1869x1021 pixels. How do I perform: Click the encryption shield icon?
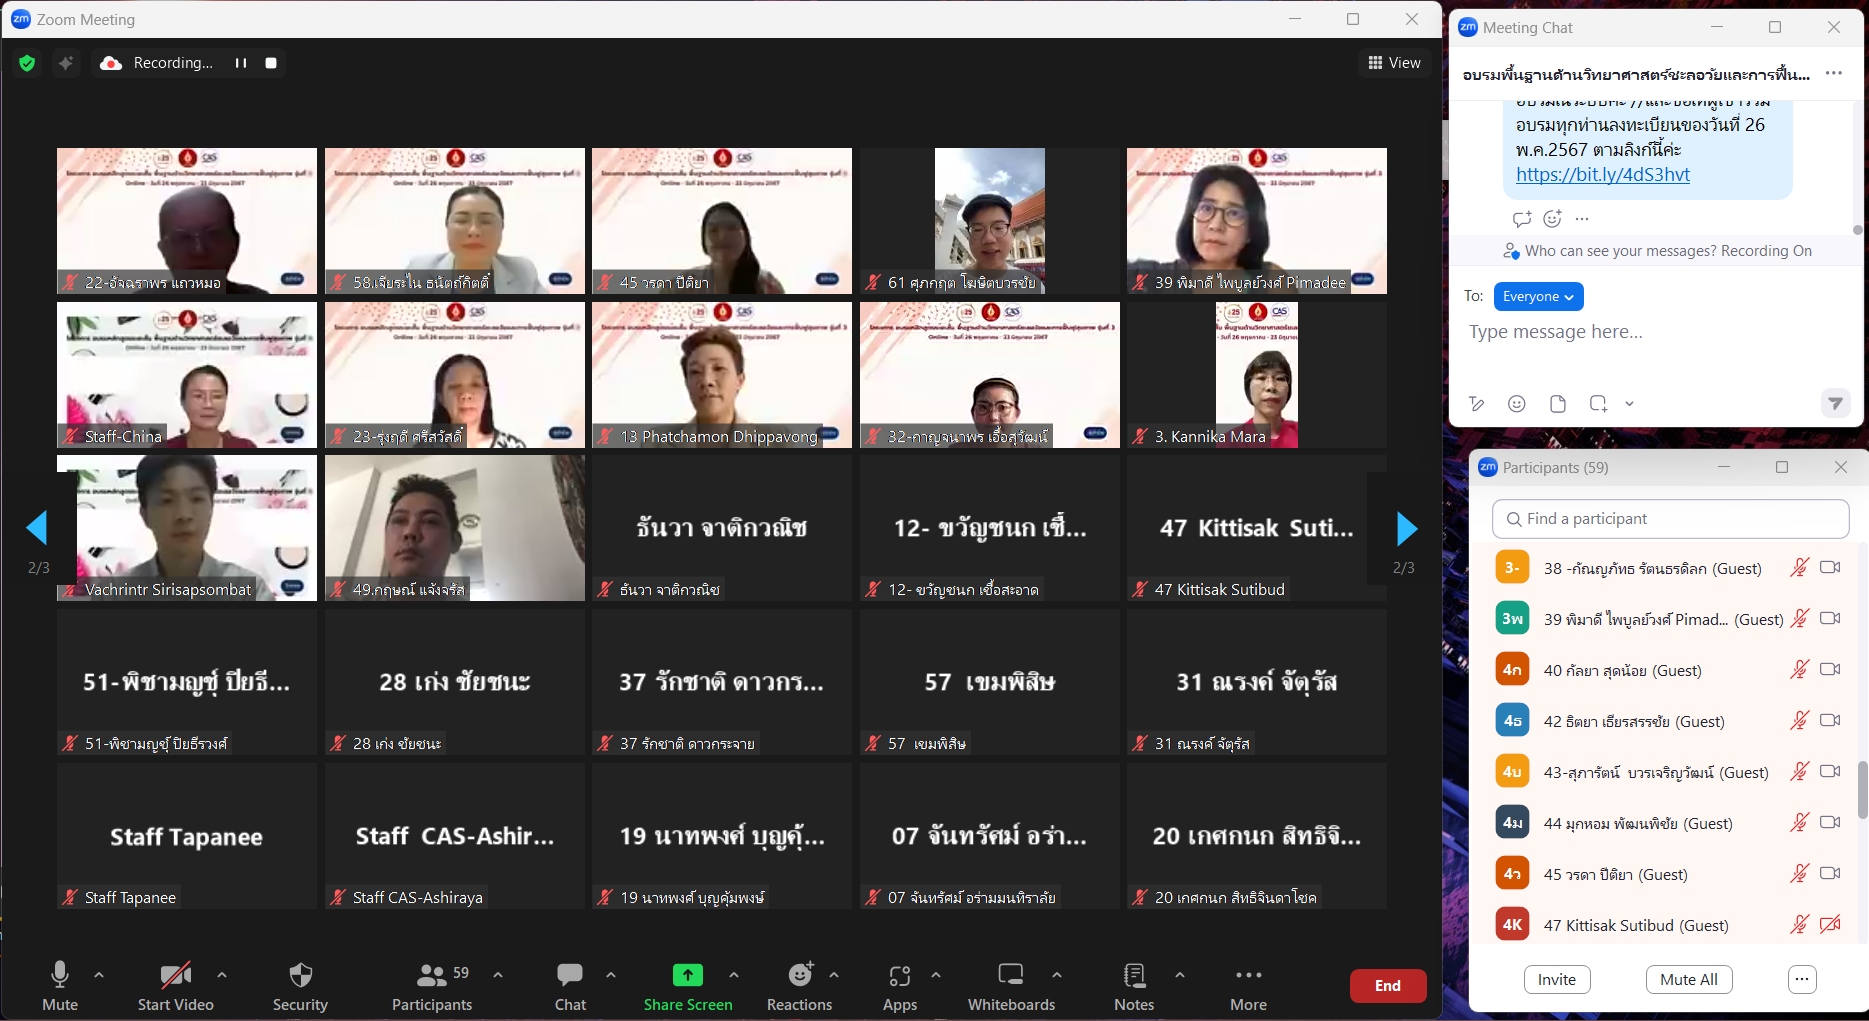[x=27, y=63]
